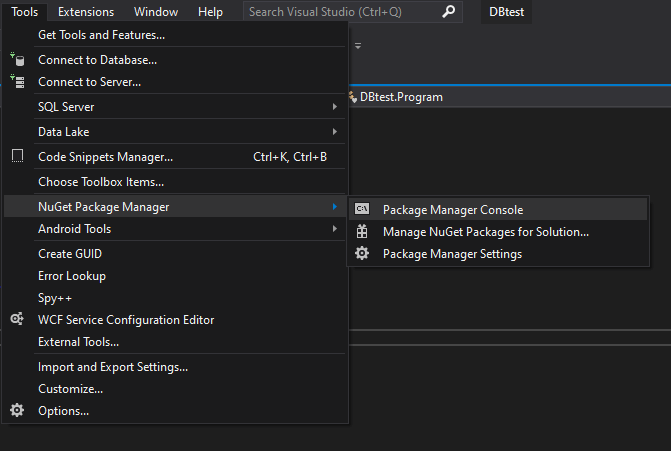
Task: Select Manage NuGet Packages for Solution
Action: click(498, 231)
